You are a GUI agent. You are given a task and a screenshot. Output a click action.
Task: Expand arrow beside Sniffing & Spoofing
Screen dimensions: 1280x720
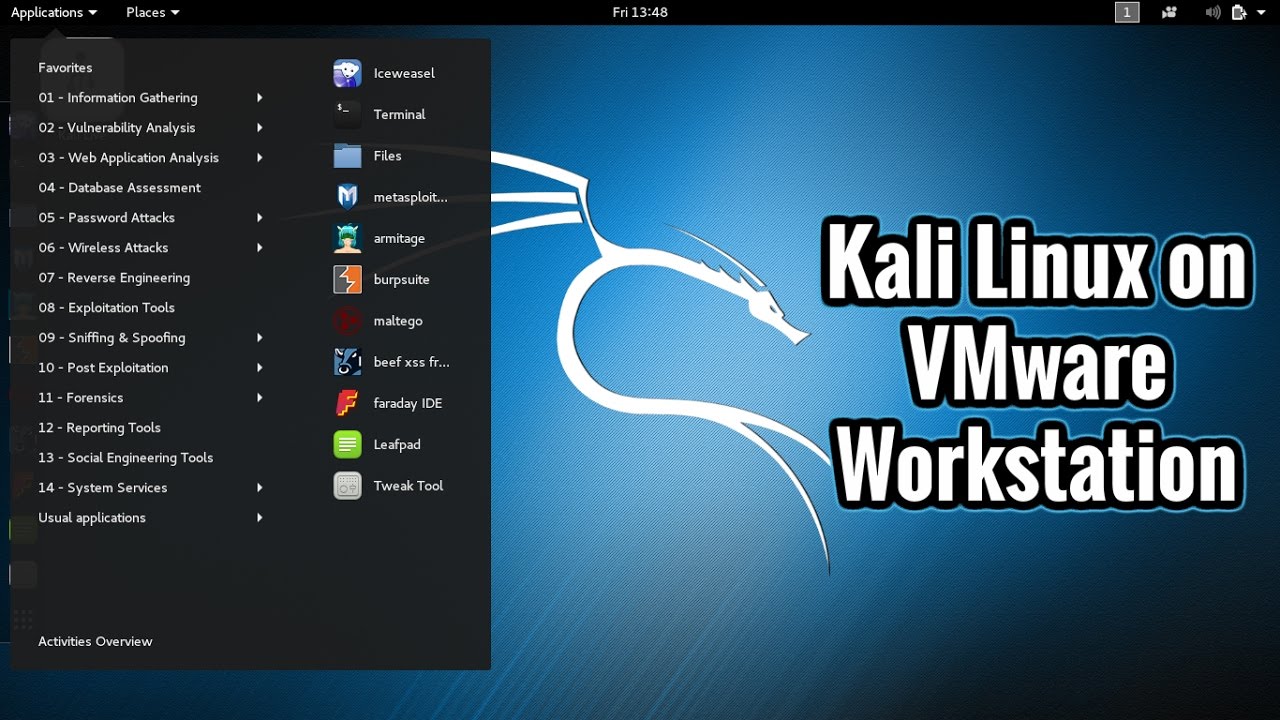click(x=259, y=338)
